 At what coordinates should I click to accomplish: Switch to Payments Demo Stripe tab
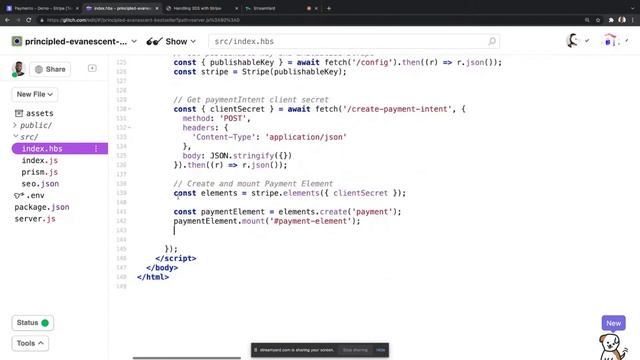point(42,8)
